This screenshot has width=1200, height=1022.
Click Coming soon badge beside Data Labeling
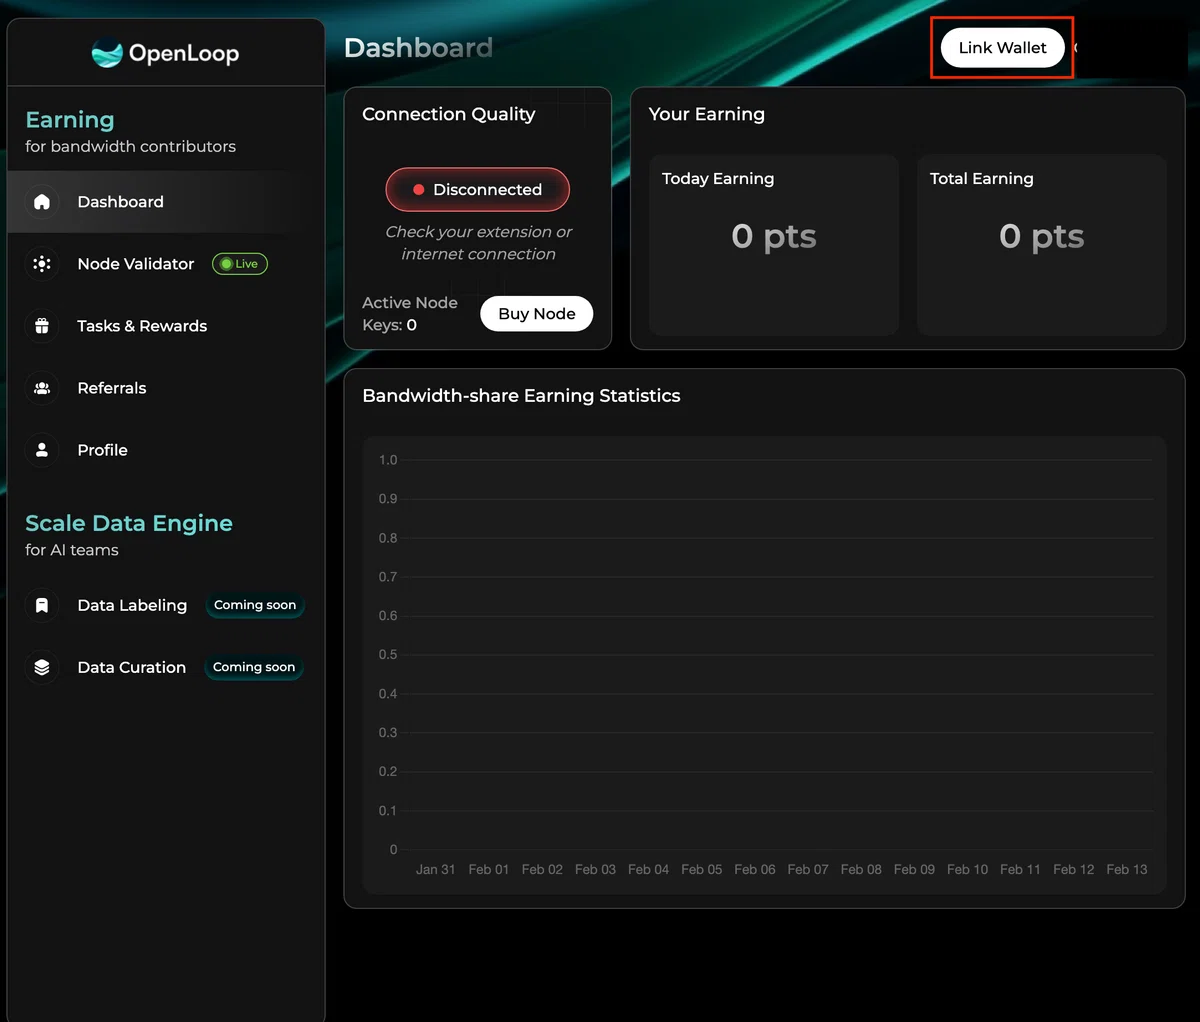click(x=255, y=605)
